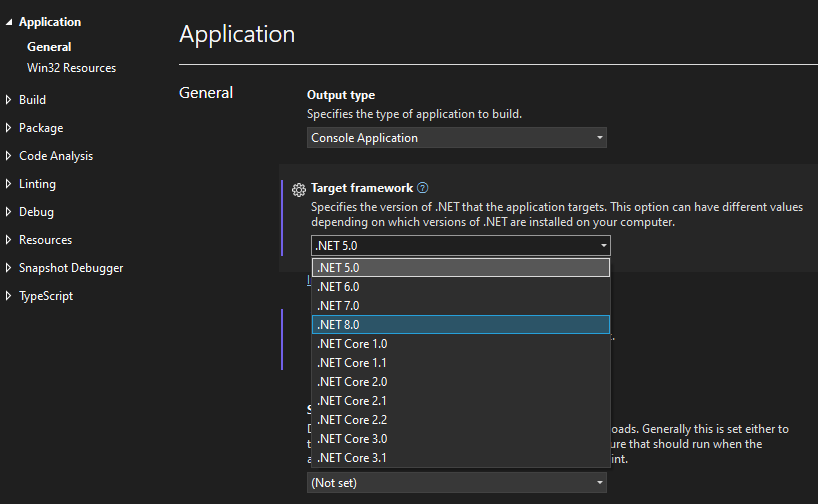Expand the Package section

(9, 128)
